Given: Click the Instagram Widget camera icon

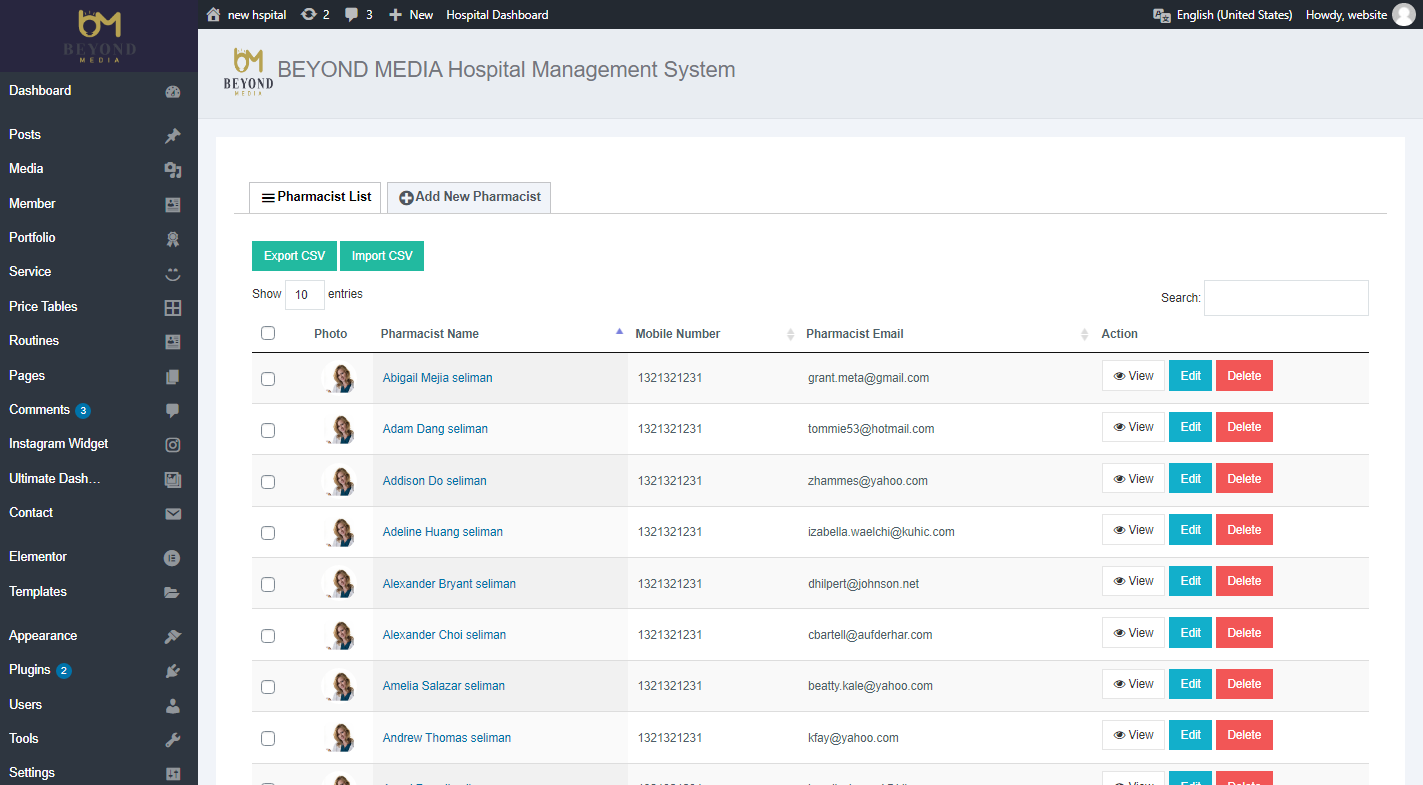Looking at the screenshot, I should pos(172,444).
